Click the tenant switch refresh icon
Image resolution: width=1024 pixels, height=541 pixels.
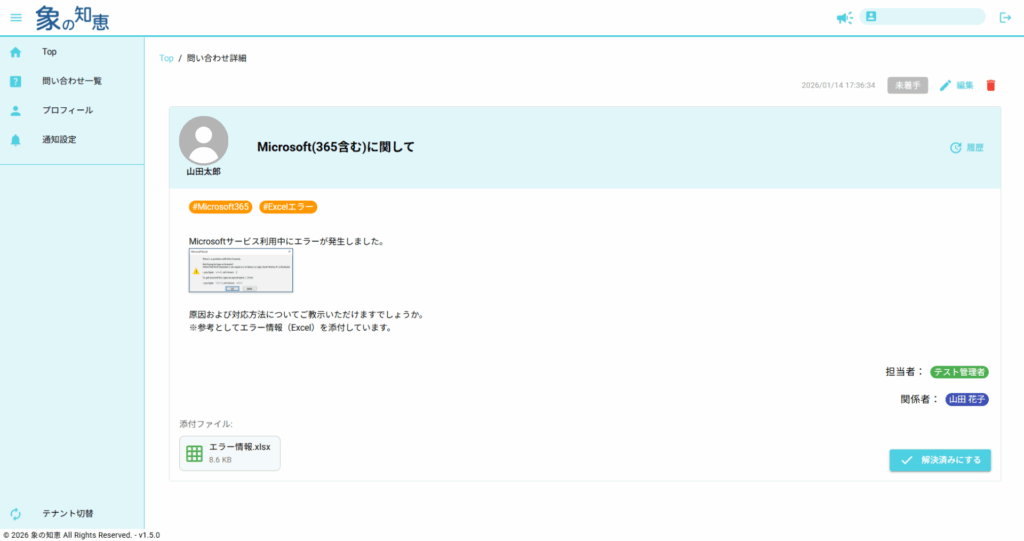(16, 514)
